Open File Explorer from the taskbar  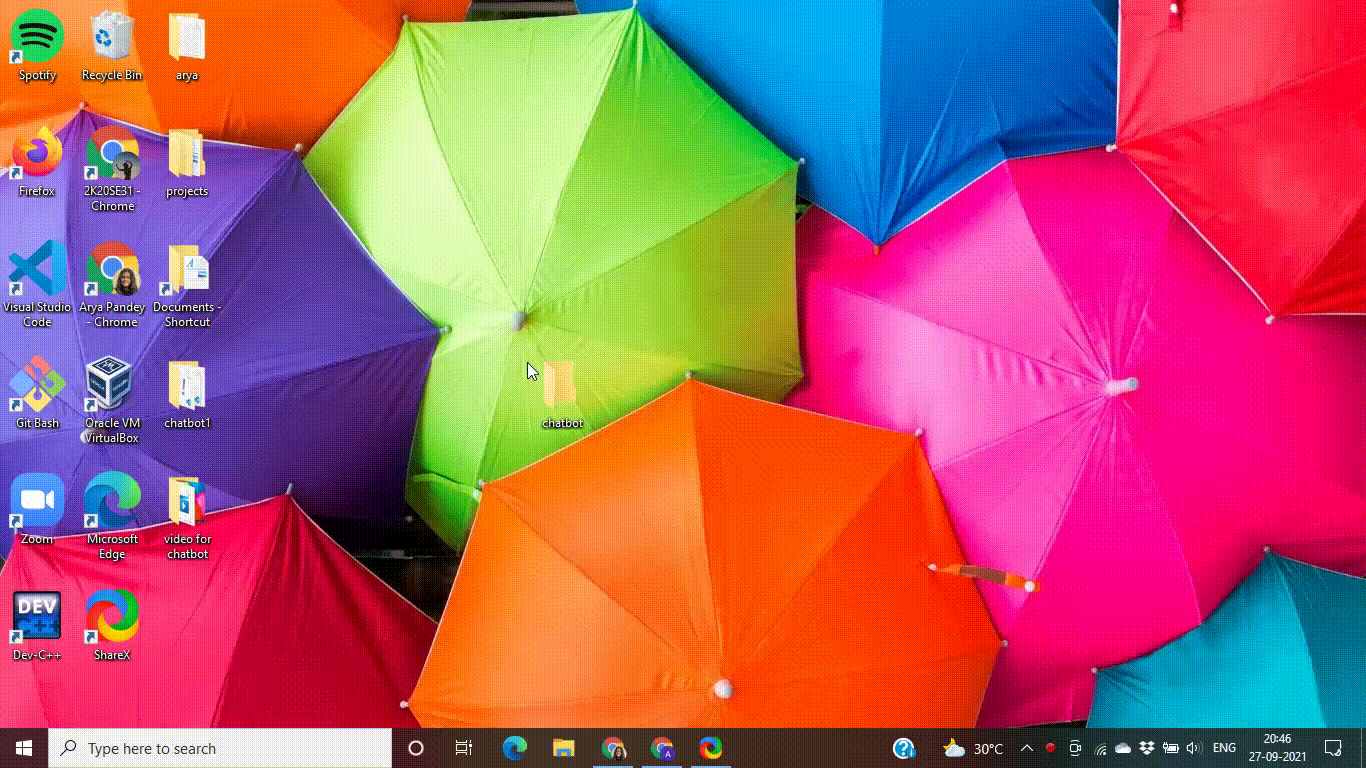[564, 748]
